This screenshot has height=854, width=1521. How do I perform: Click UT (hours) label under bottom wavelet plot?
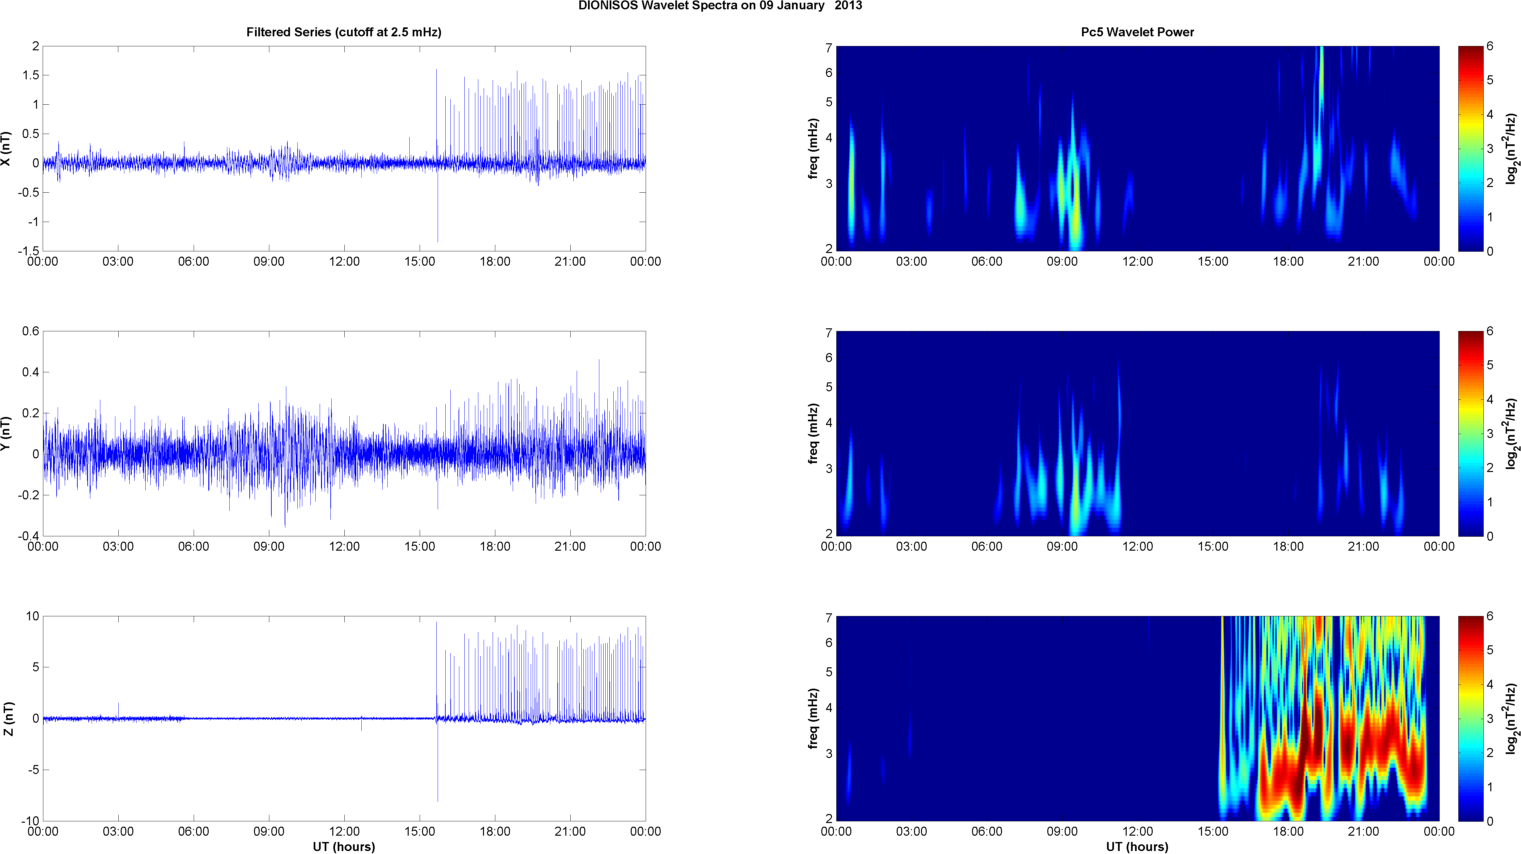pos(1137,847)
